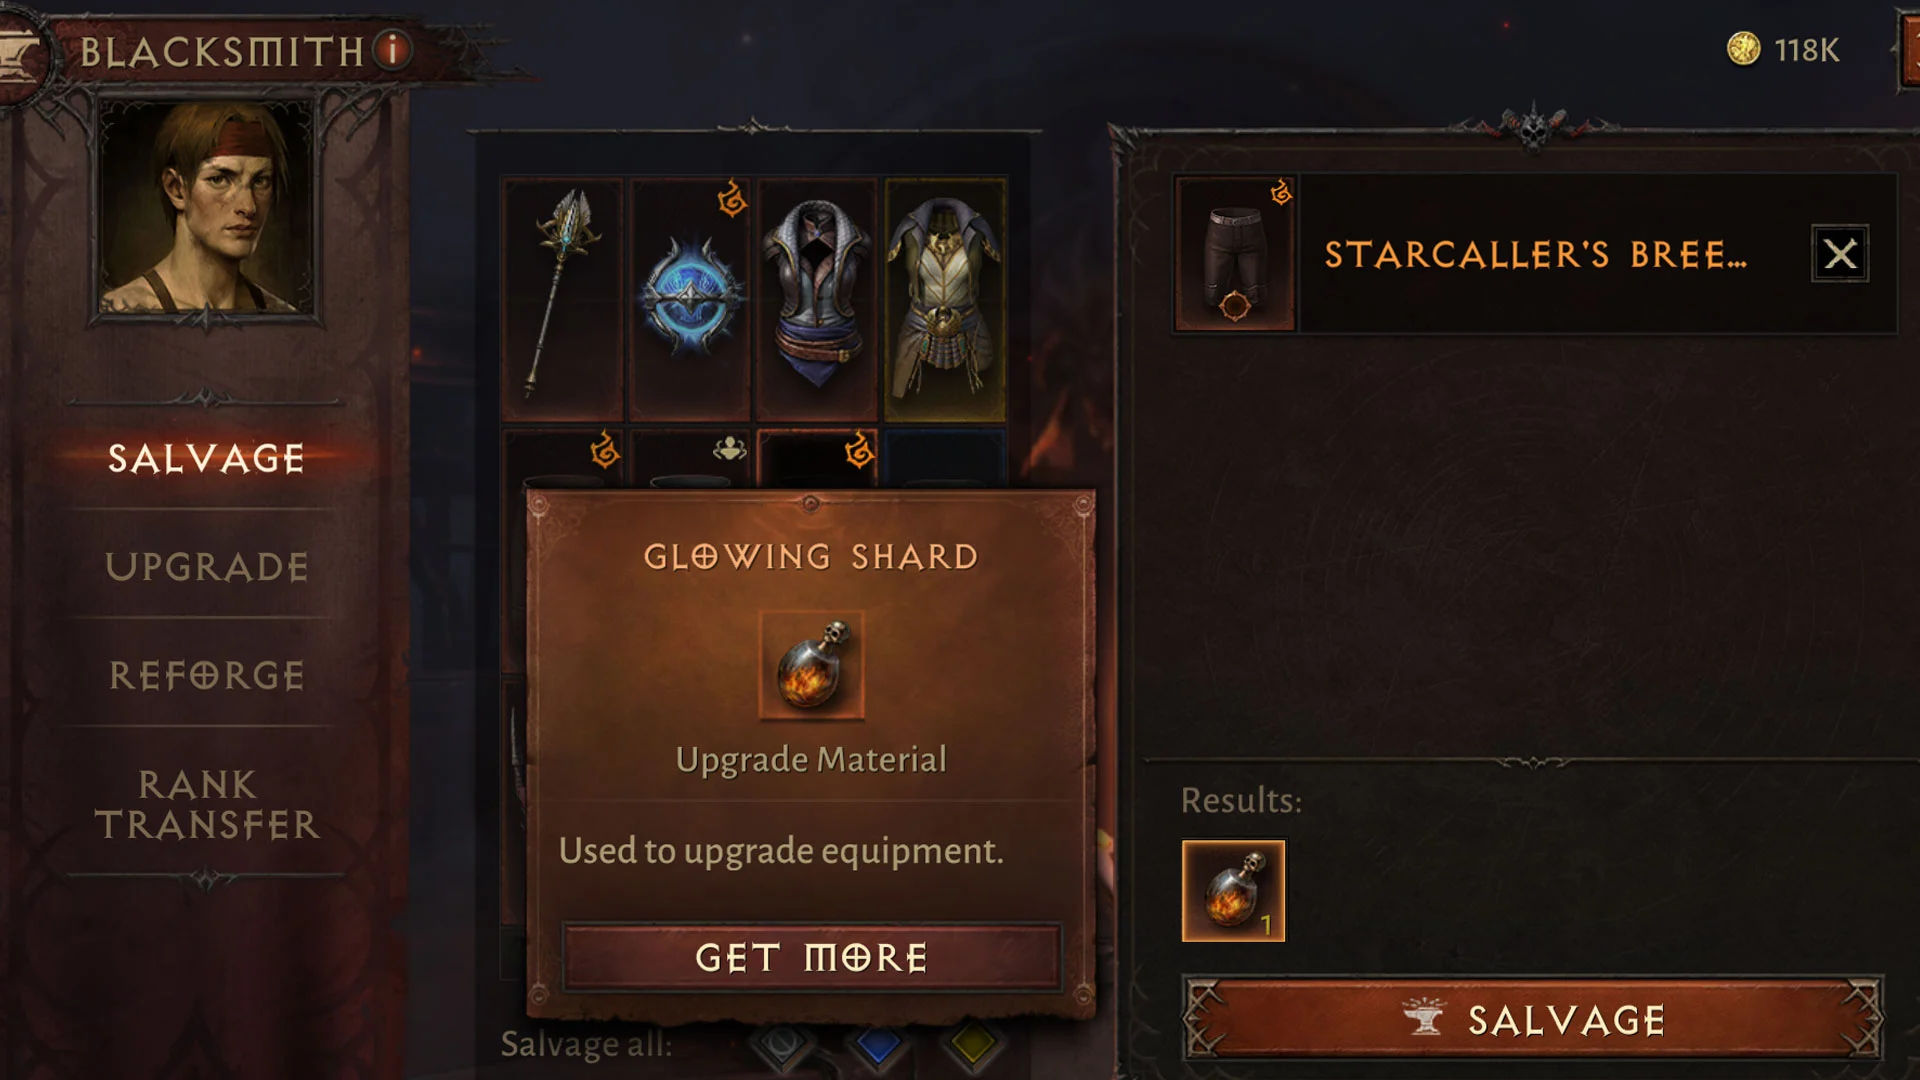The width and height of the screenshot is (1920, 1080).
Task: Toggle salvage all yellow quality items
Action: click(x=972, y=1044)
